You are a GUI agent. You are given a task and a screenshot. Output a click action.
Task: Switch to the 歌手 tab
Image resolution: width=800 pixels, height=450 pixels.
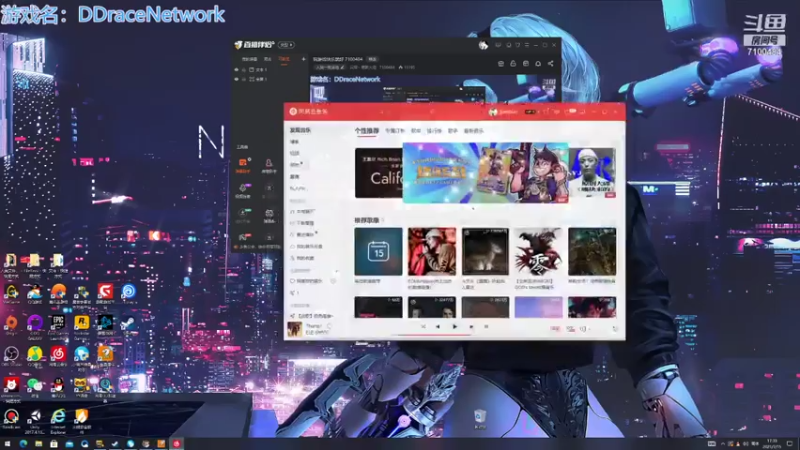453,131
